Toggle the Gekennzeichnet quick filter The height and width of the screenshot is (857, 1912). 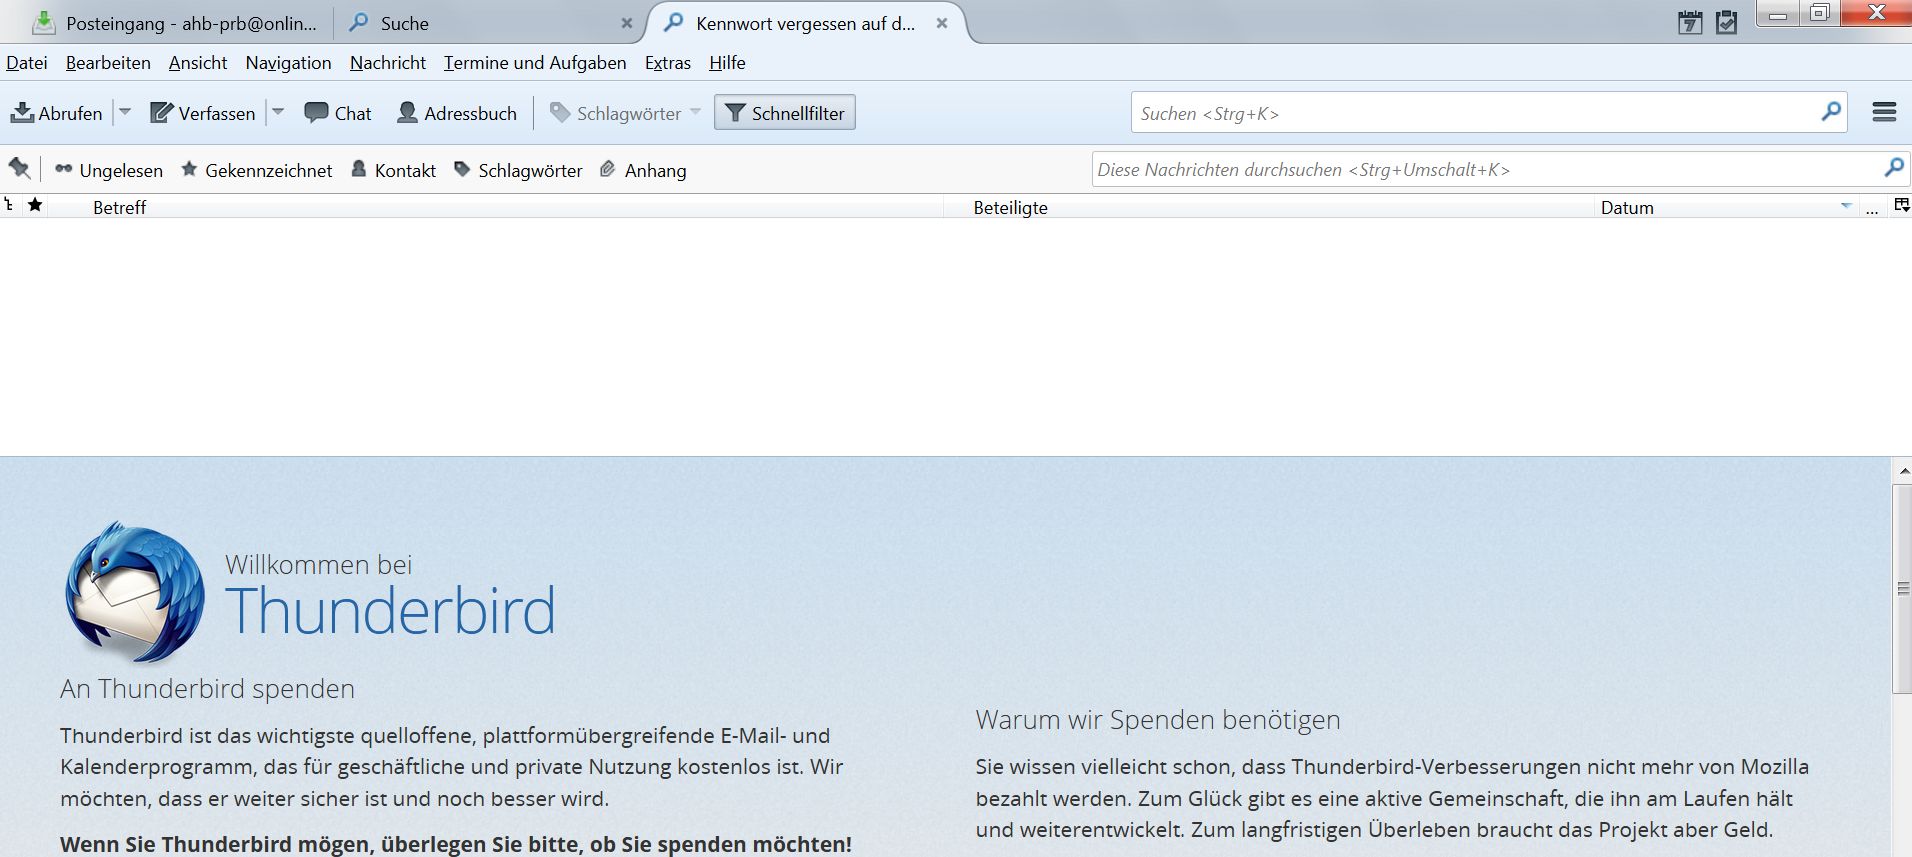coord(256,170)
